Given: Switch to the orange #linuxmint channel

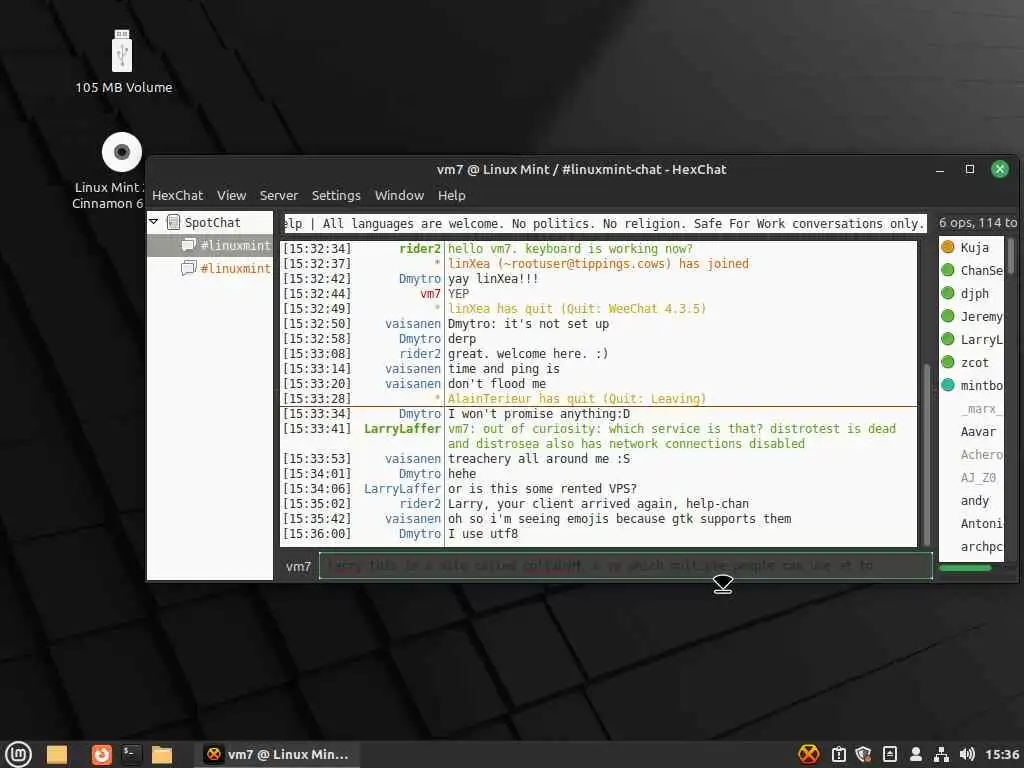Looking at the screenshot, I should 210,268.
